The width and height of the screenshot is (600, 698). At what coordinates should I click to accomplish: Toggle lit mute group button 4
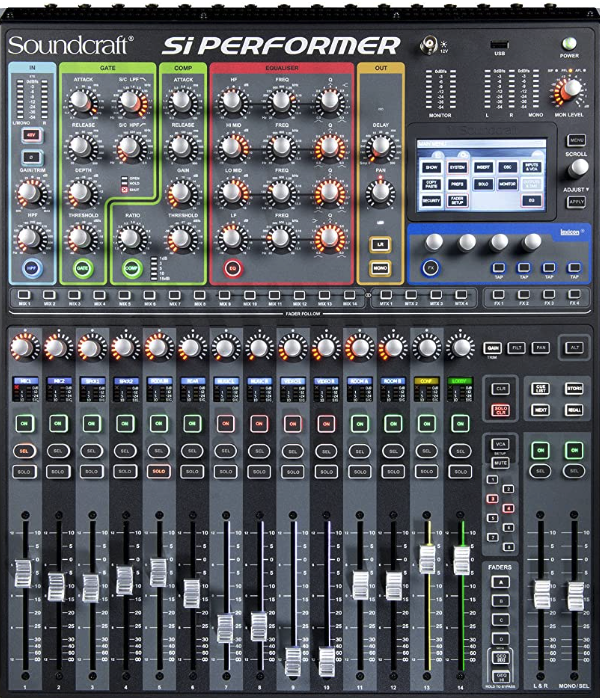point(509,508)
